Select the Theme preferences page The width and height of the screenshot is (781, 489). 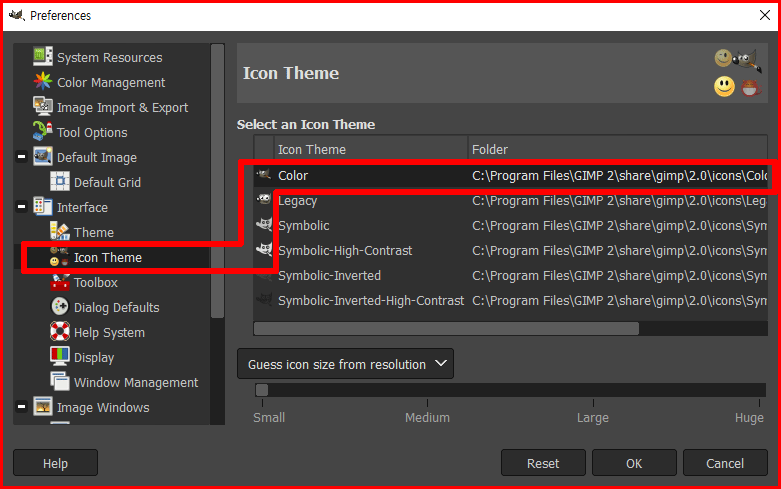[94, 233]
